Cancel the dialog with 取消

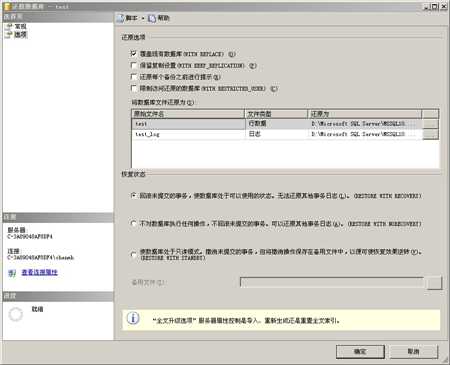click(413, 351)
